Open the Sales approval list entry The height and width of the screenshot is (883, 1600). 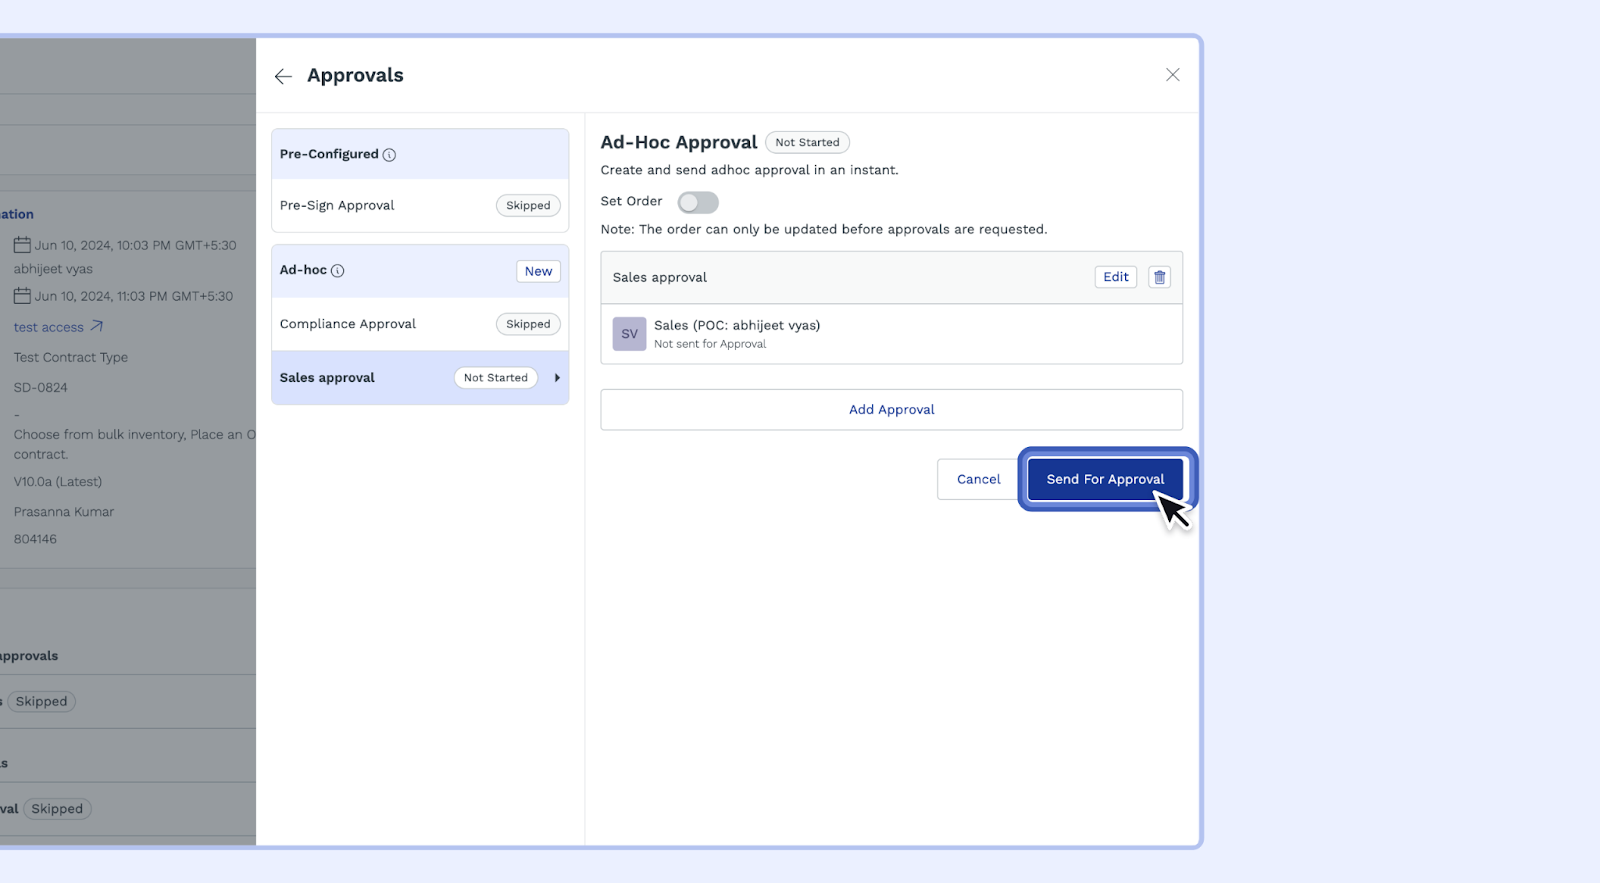pos(328,378)
